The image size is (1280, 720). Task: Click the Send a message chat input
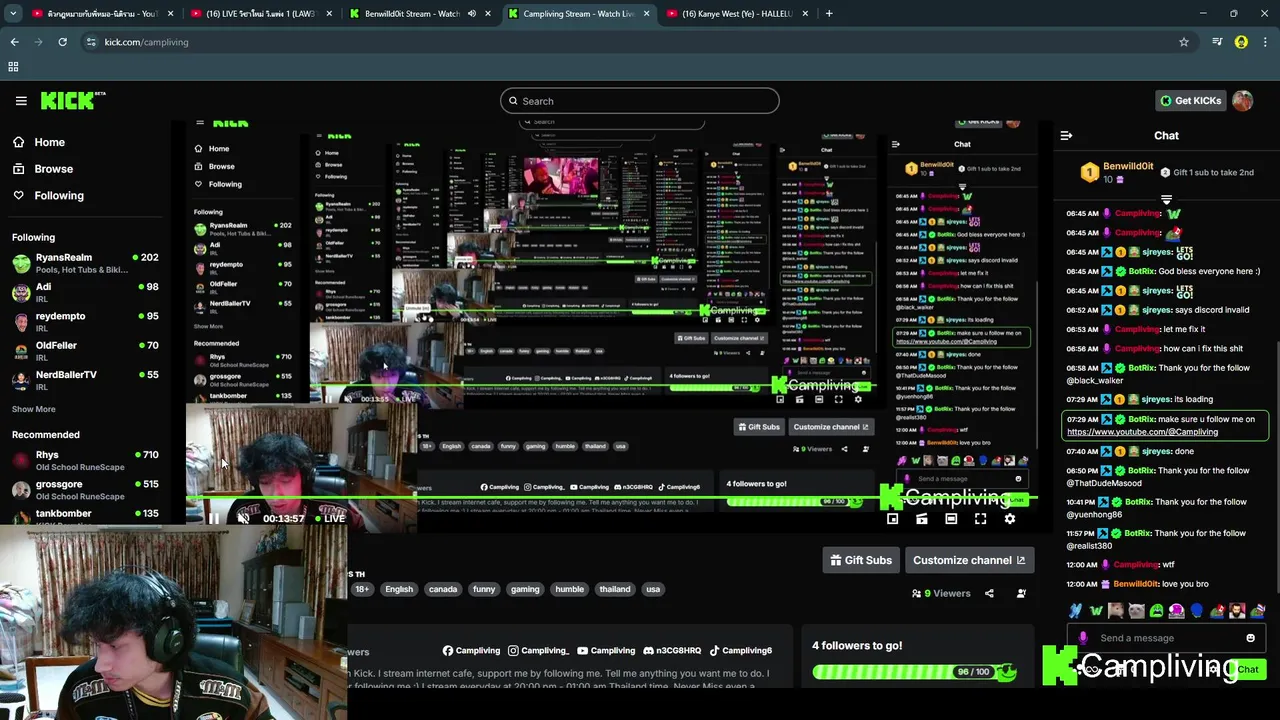click(1165, 638)
